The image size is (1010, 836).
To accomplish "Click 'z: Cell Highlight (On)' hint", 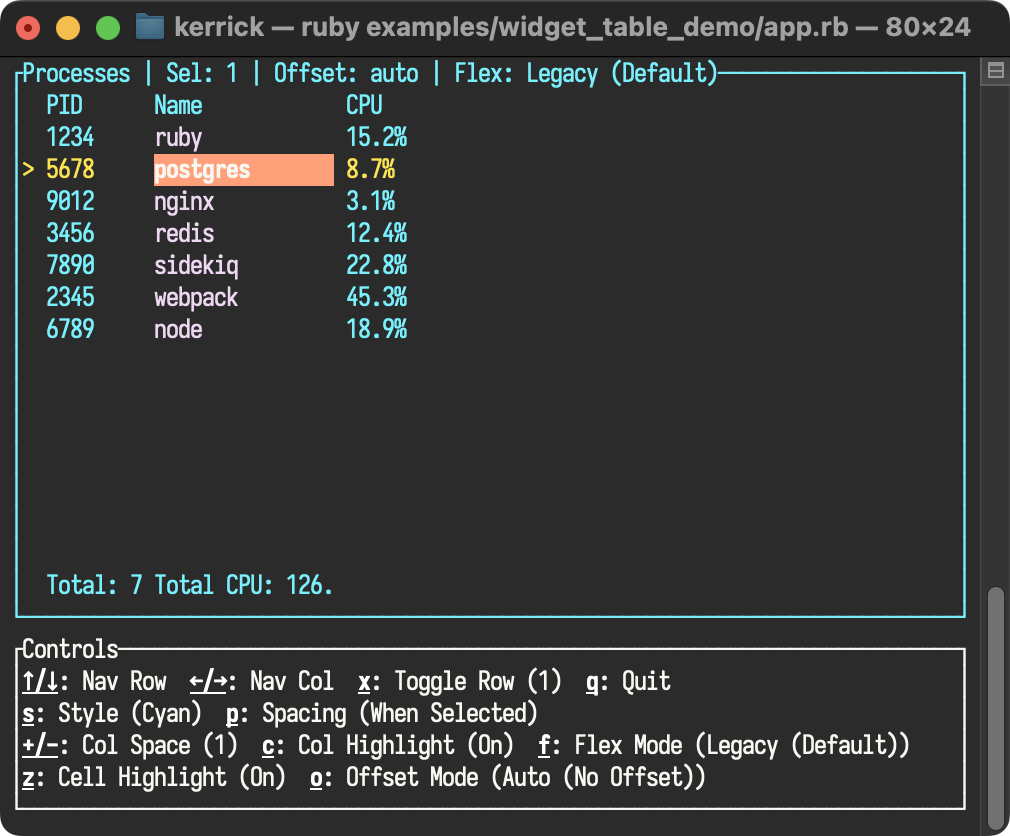I will [x=154, y=778].
